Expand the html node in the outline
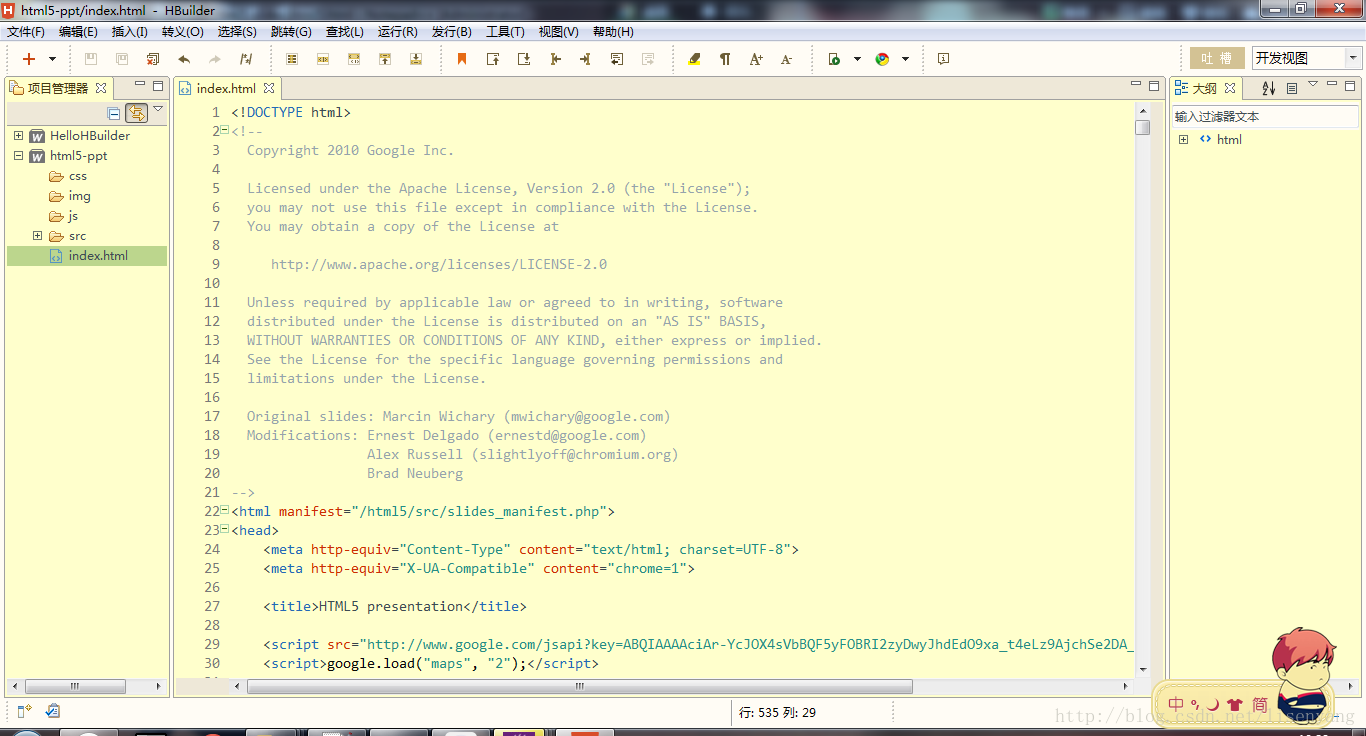The width and height of the screenshot is (1366, 736). pos(1183,140)
